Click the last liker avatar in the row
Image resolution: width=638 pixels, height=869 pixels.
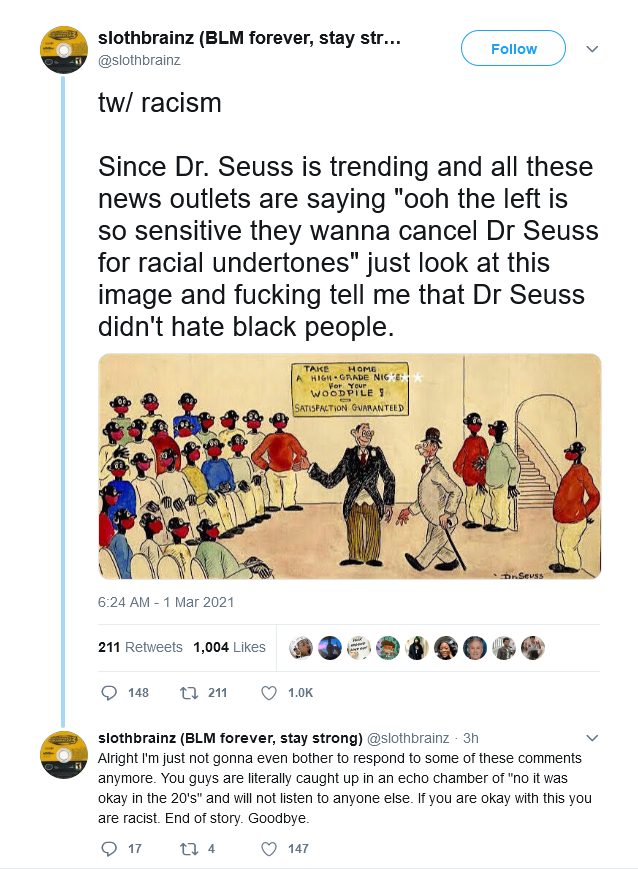click(x=533, y=647)
